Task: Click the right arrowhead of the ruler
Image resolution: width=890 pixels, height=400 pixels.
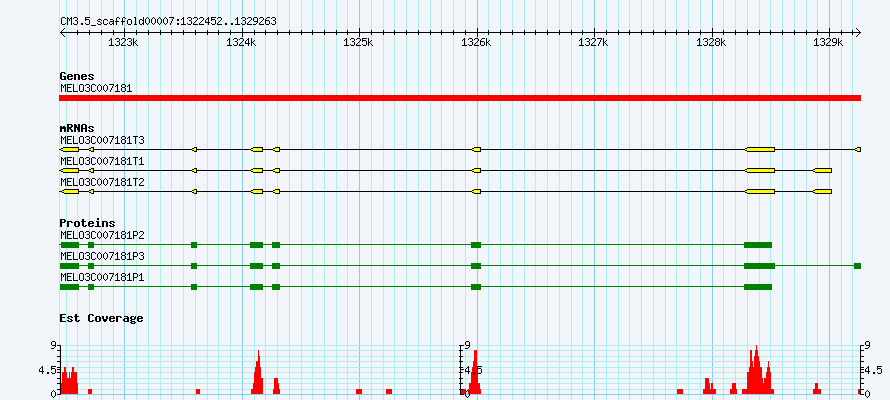Action: [858, 32]
